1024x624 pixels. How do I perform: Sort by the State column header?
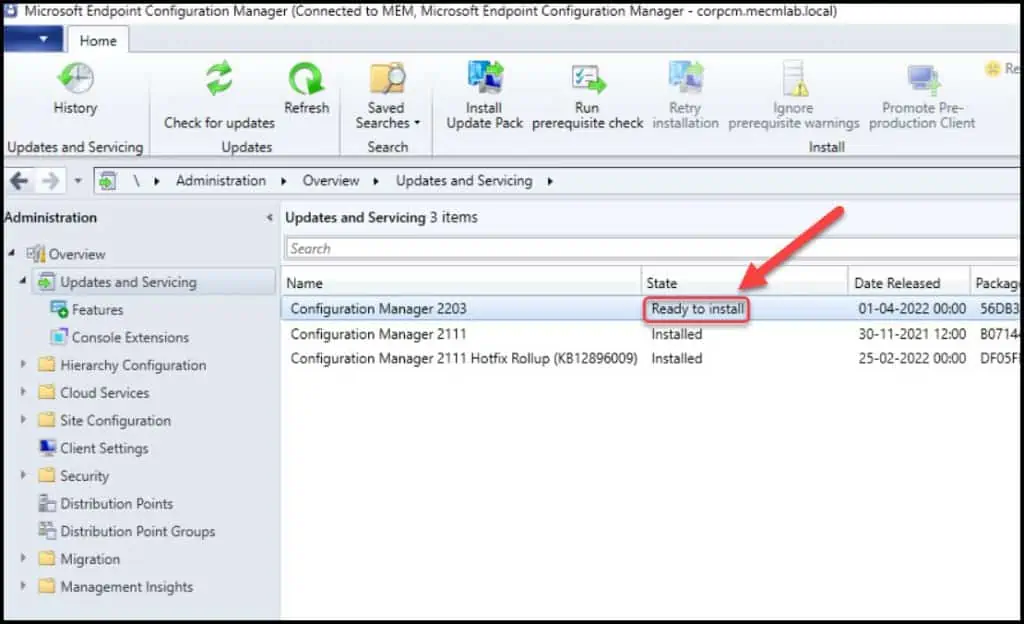pyautogui.click(x=744, y=283)
